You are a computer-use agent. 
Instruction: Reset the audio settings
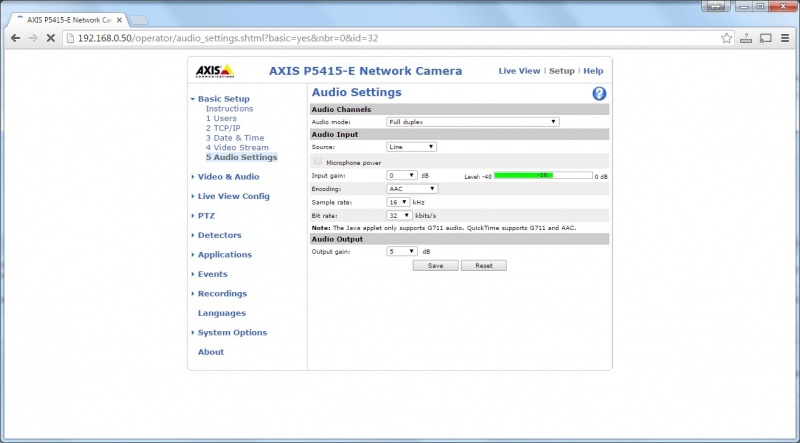tap(484, 265)
